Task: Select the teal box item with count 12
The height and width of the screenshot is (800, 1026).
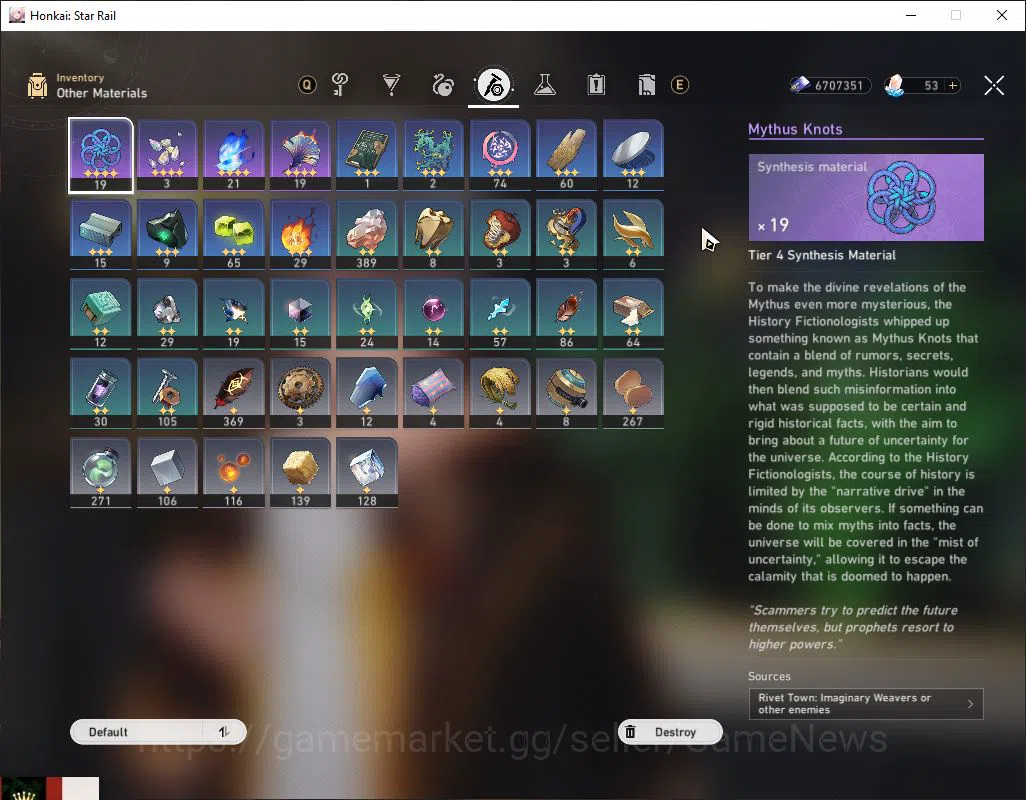Action: (100, 313)
